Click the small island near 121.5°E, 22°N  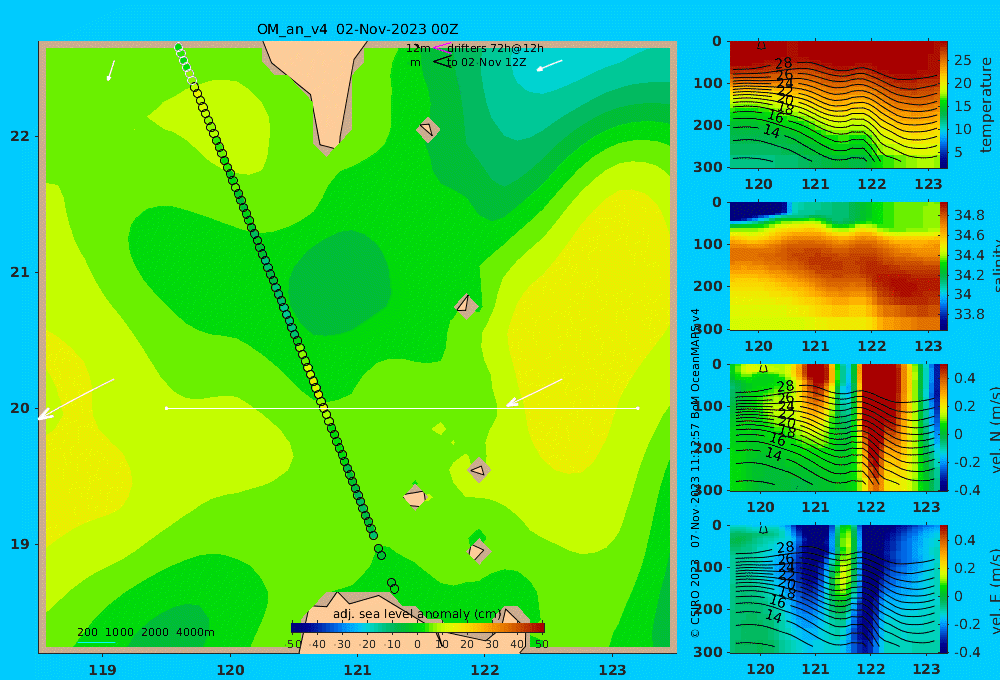coord(428,129)
